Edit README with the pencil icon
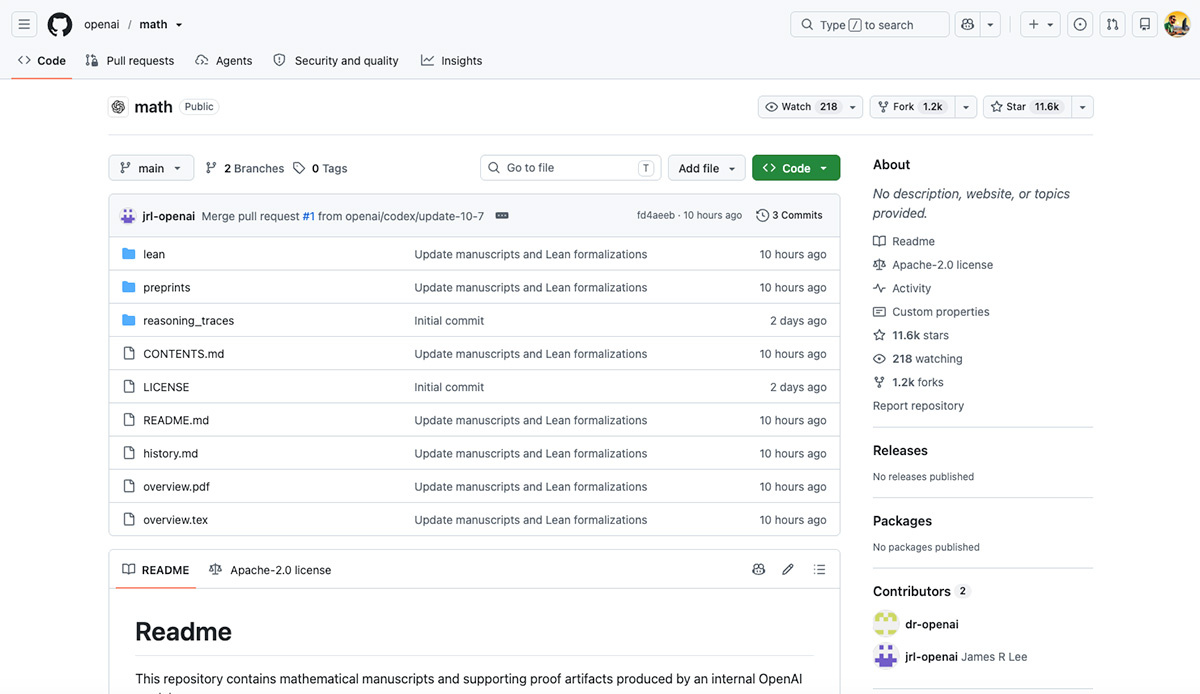This screenshot has width=1200, height=694. point(788,569)
